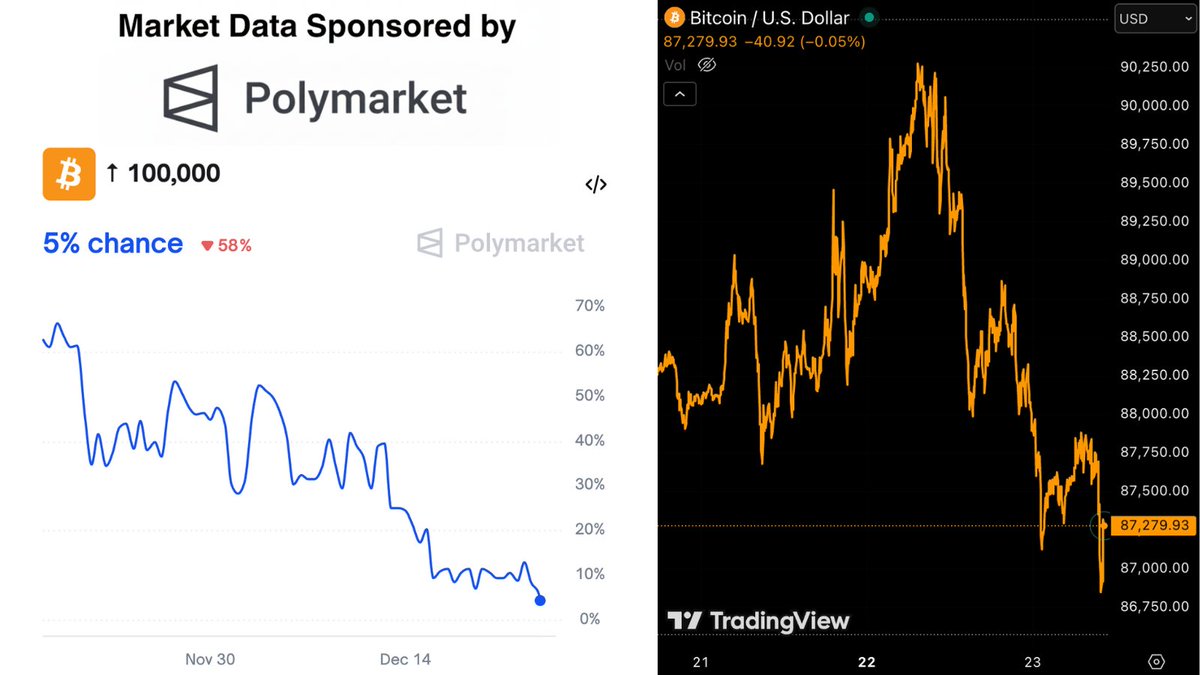Click the 5% chance link
Image resolution: width=1200 pixels, height=675 pixels.
113,244
